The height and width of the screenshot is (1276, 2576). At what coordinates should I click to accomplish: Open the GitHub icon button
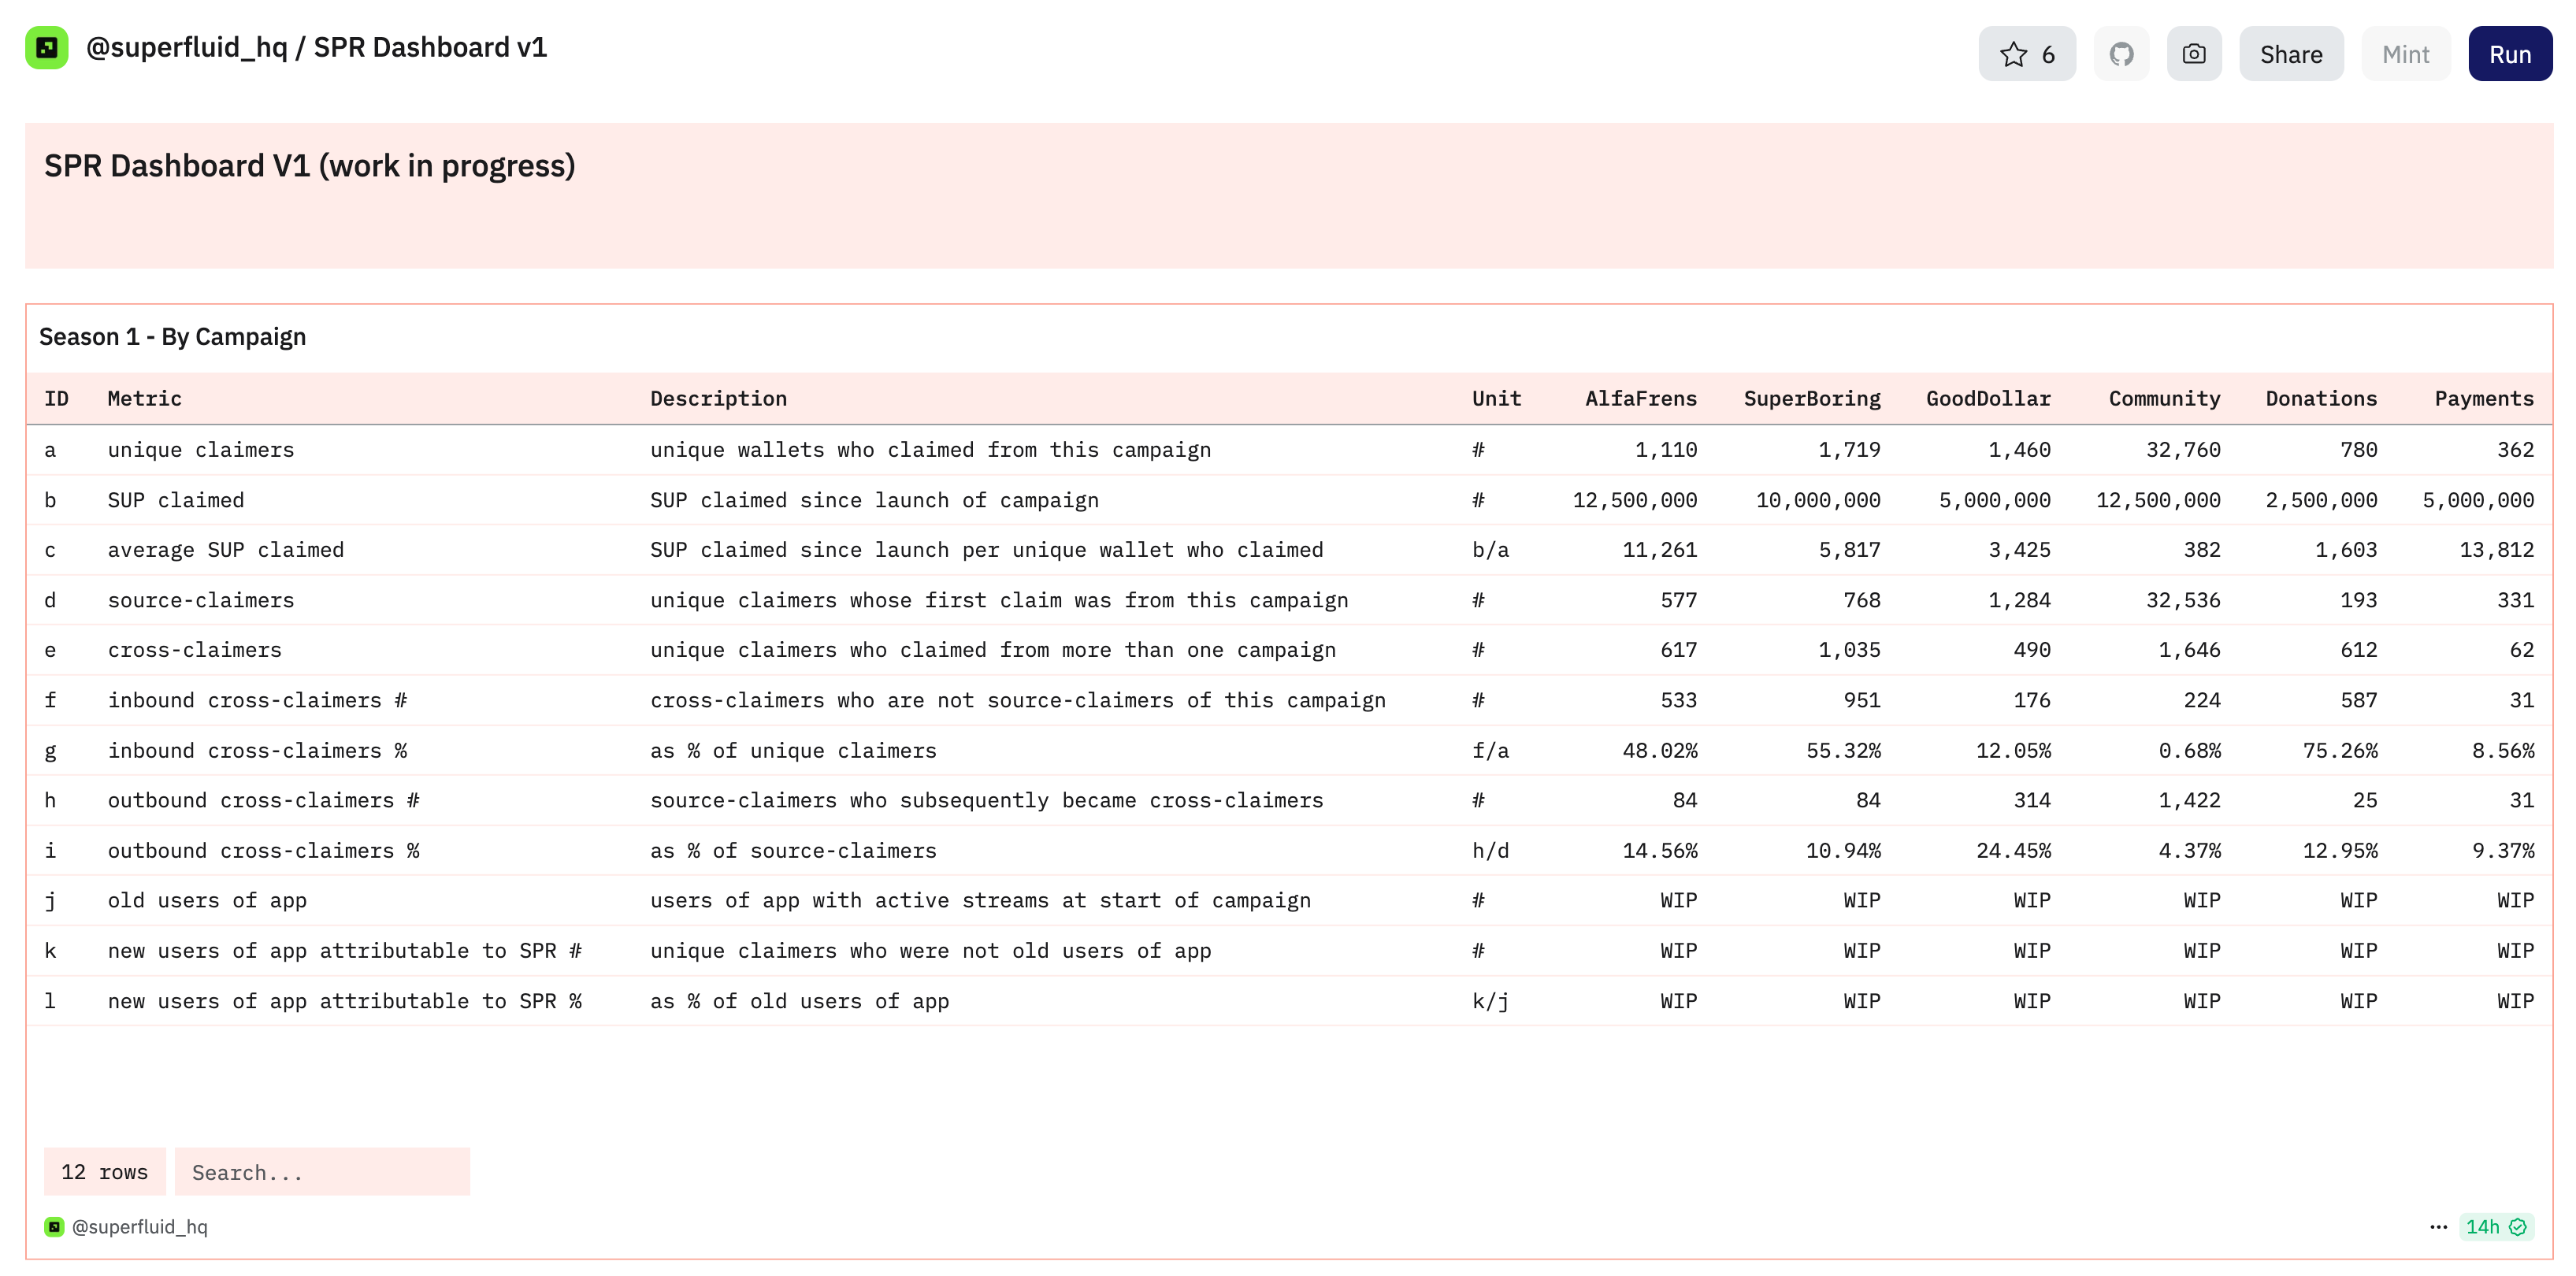click(2121, 54)
